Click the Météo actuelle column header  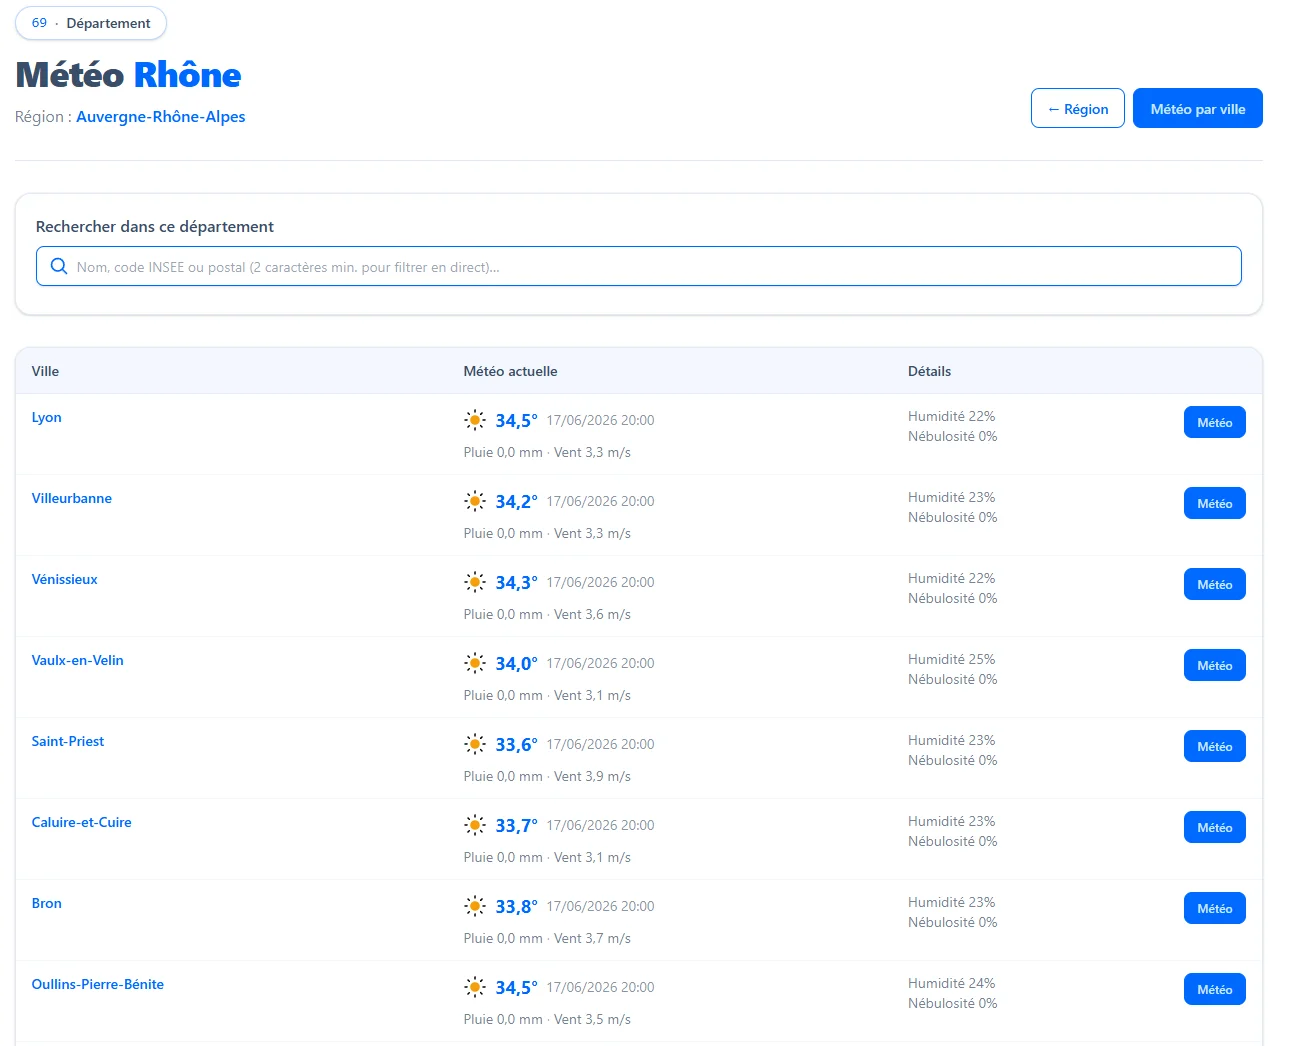511,371
